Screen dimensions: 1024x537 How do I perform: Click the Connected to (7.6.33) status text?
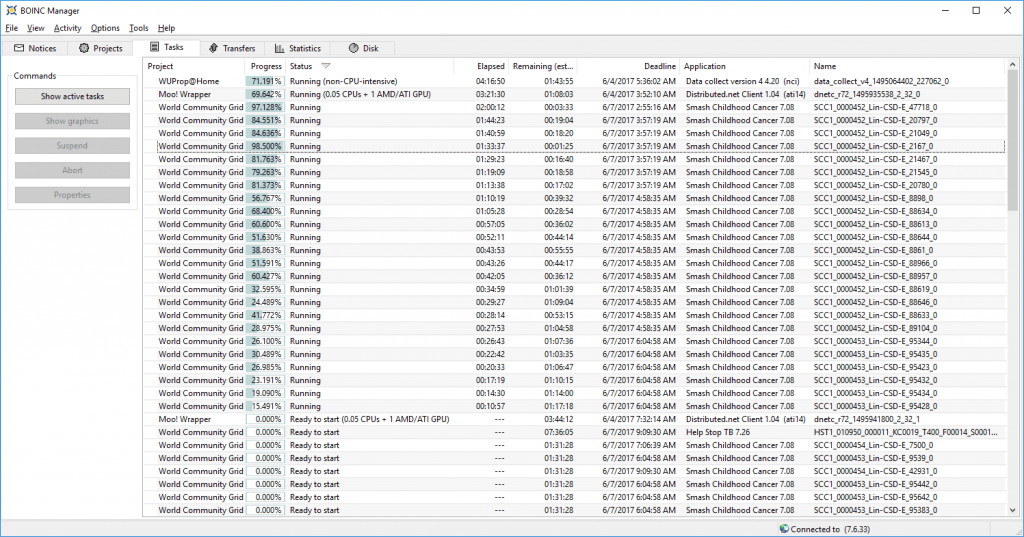coord(830,529)
